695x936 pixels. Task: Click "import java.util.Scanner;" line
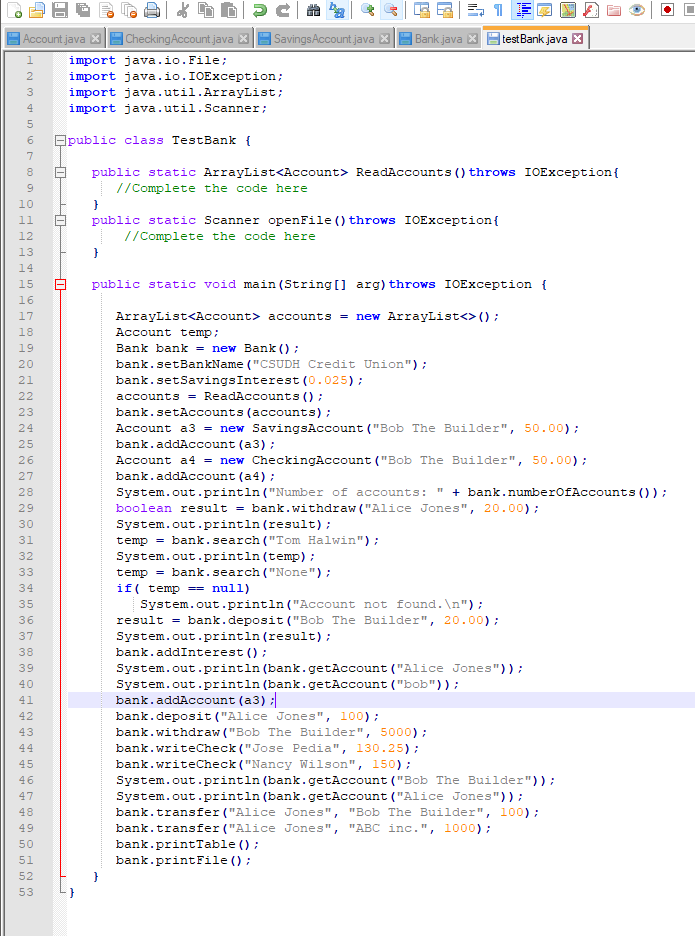click(x=168, y=108)
